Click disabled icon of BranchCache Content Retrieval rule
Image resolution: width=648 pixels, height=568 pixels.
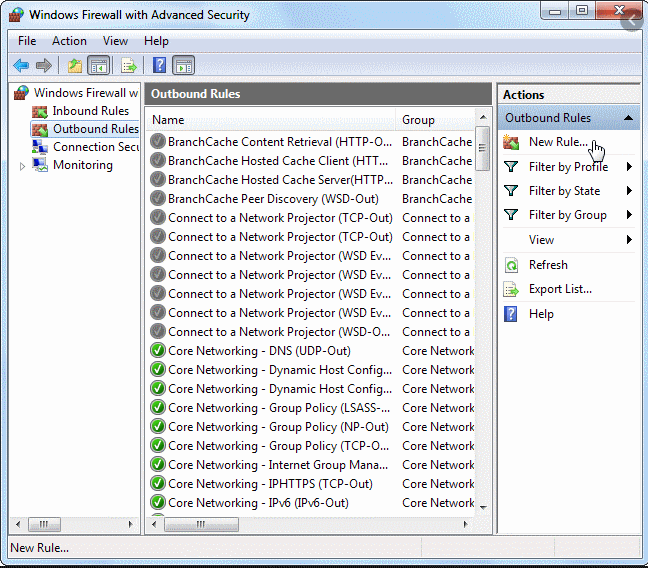pyautogui.click(x=158, y=141)
